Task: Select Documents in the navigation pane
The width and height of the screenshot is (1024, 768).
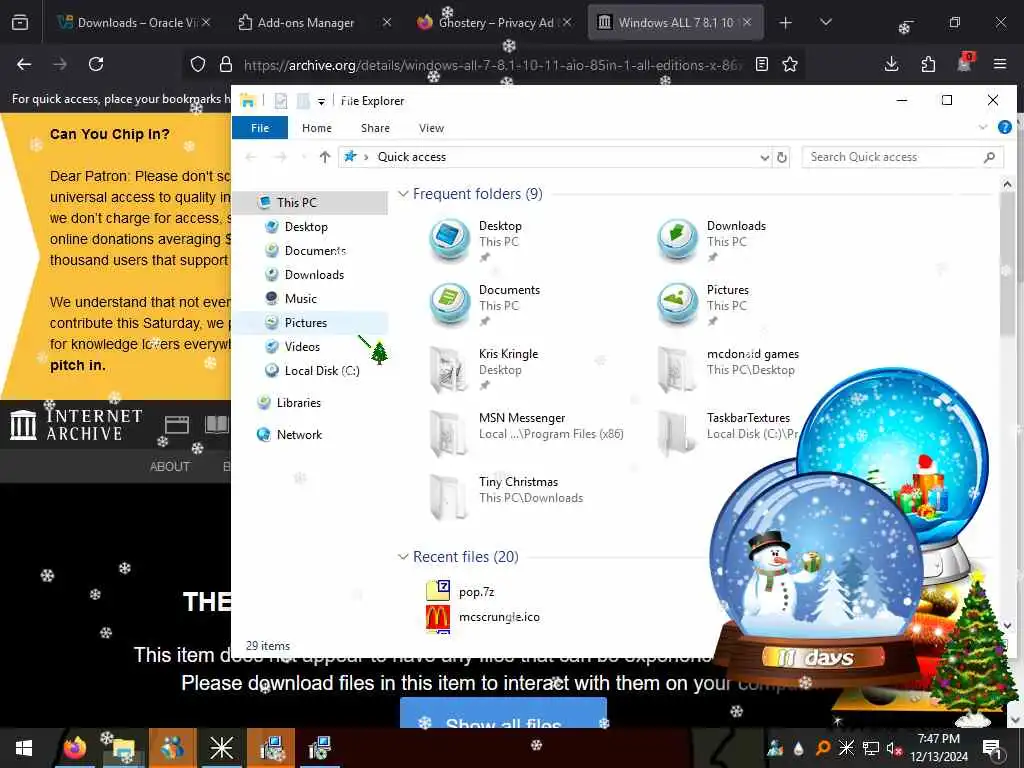Action: 315,251
